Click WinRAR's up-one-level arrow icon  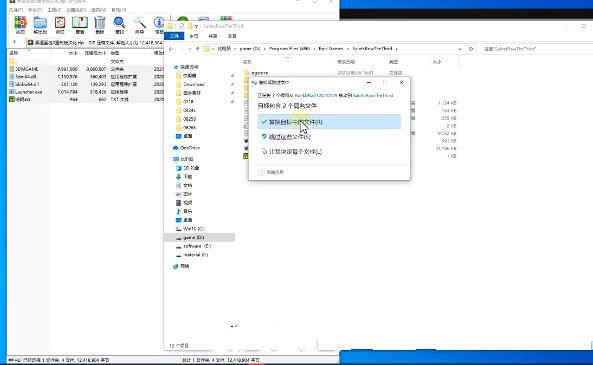[x=14, y=42]
